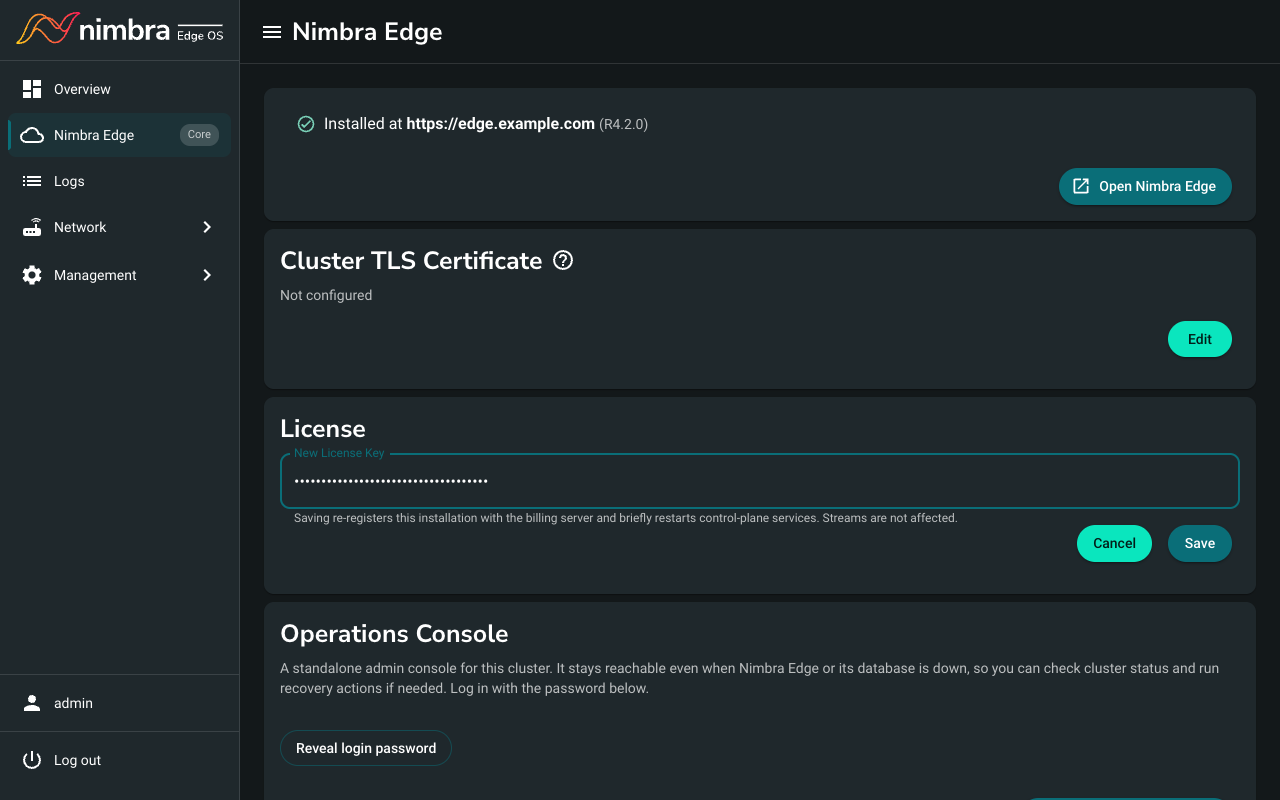The height and width of the screenshot is (800, 1280).
Task: Click the Nimbra Edge OS logo
Action: pyautogui.click(x=120, y=30)
